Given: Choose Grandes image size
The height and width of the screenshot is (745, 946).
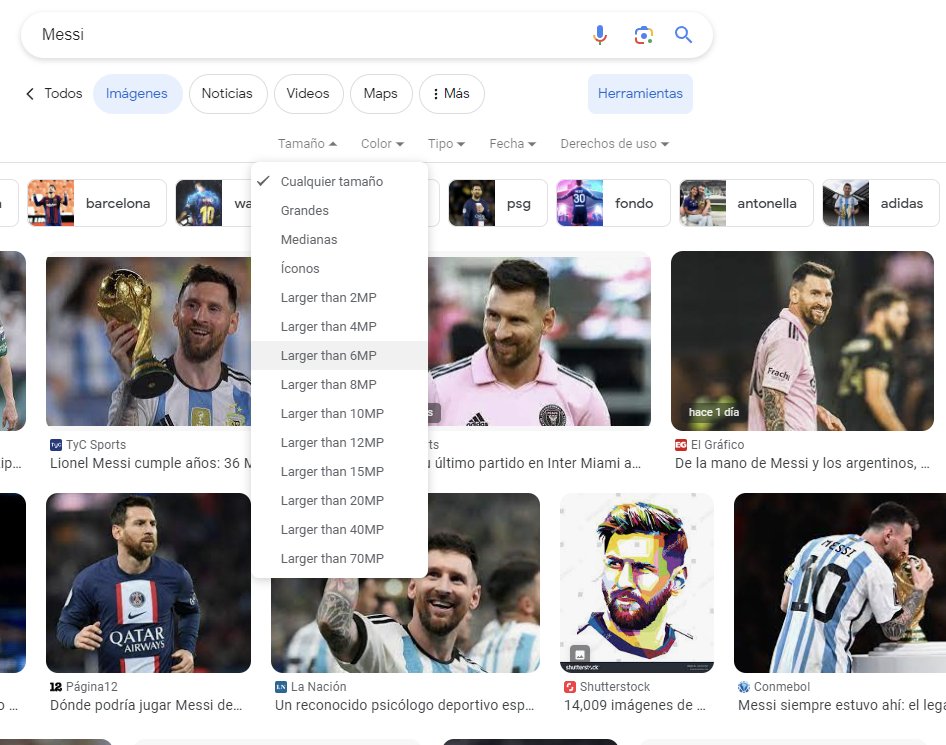Looking at the screenshot, I should 340,211.
